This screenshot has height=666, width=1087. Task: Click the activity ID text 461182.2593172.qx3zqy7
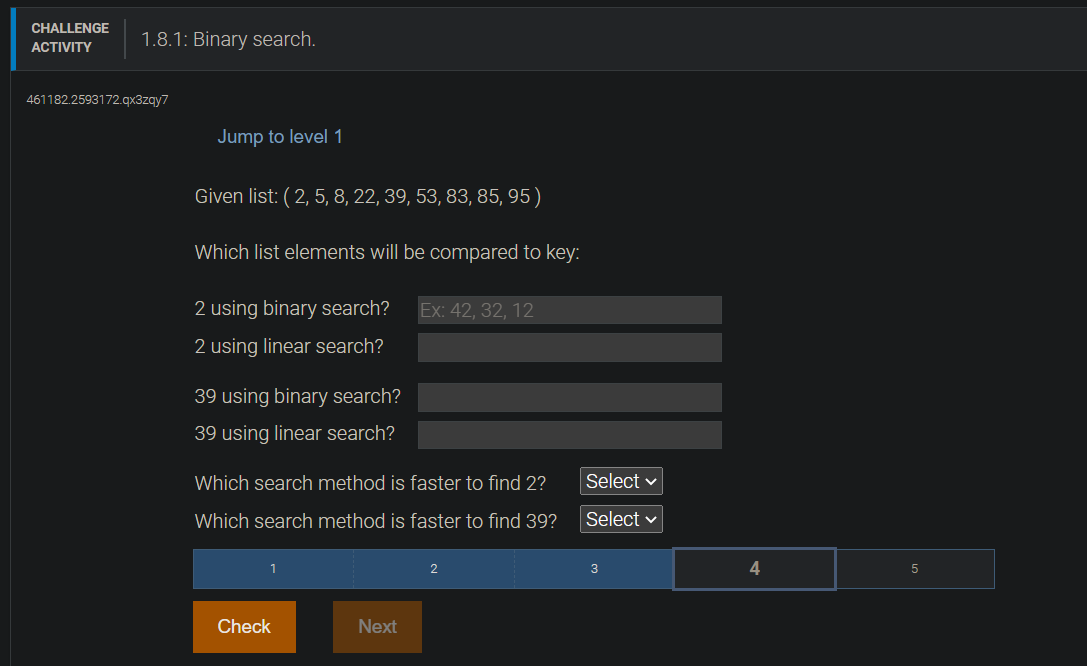pyautogui.click(x=96, y=100)
